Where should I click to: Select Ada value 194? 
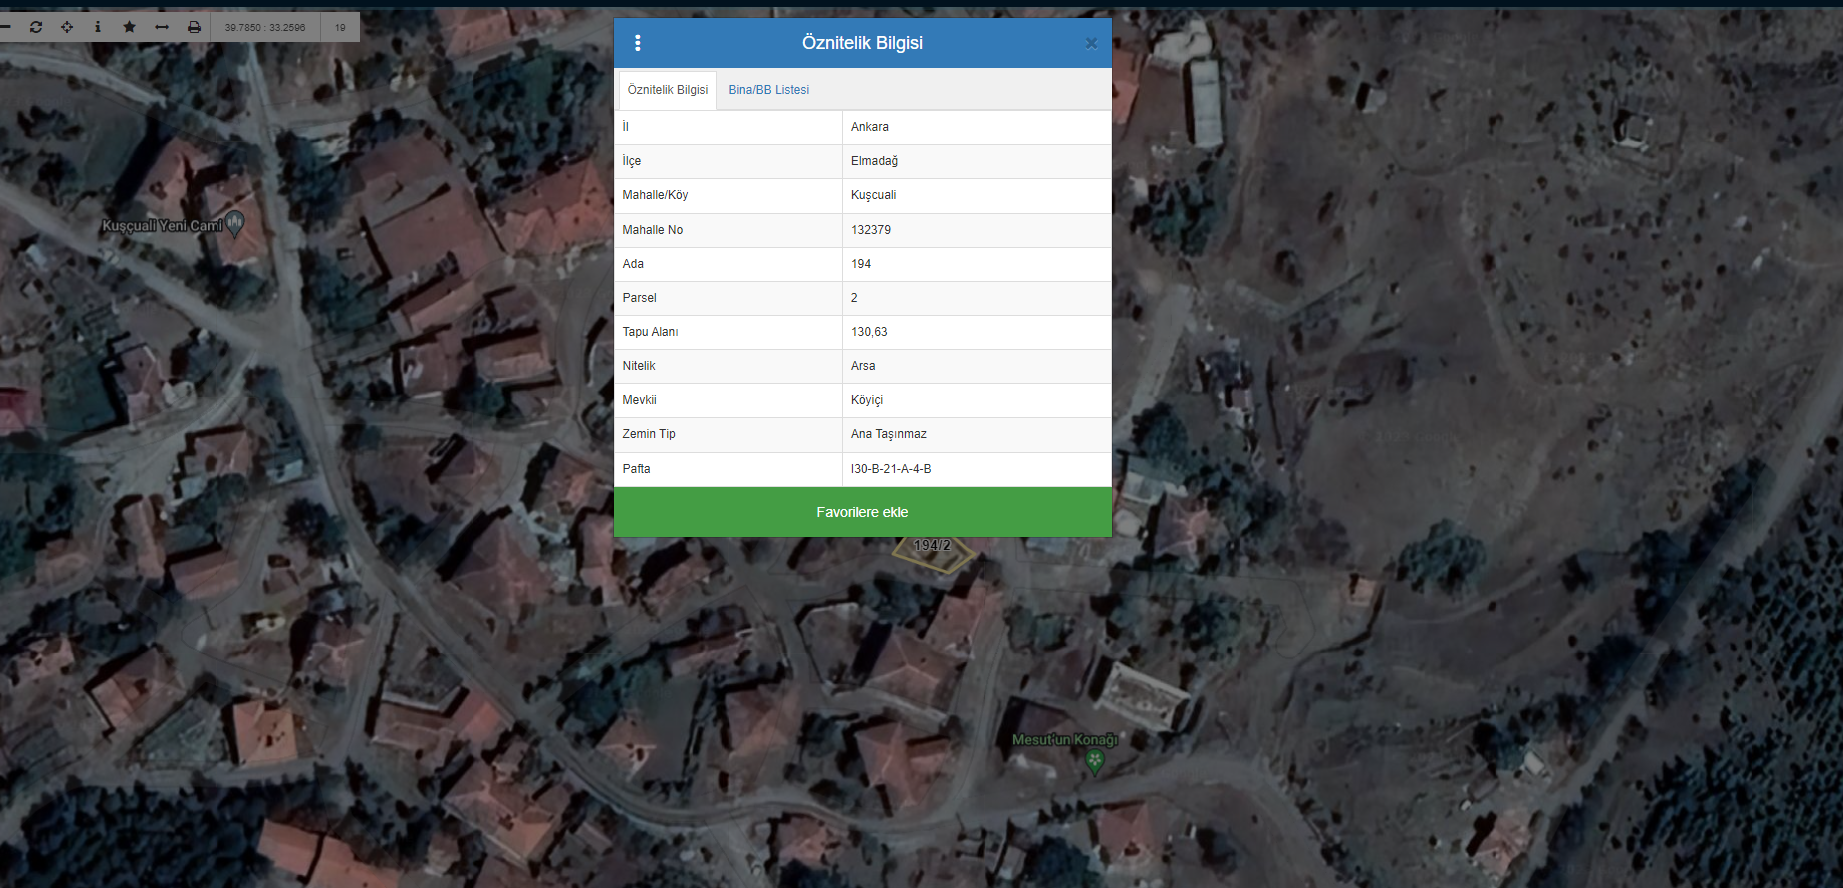(976, 264)
